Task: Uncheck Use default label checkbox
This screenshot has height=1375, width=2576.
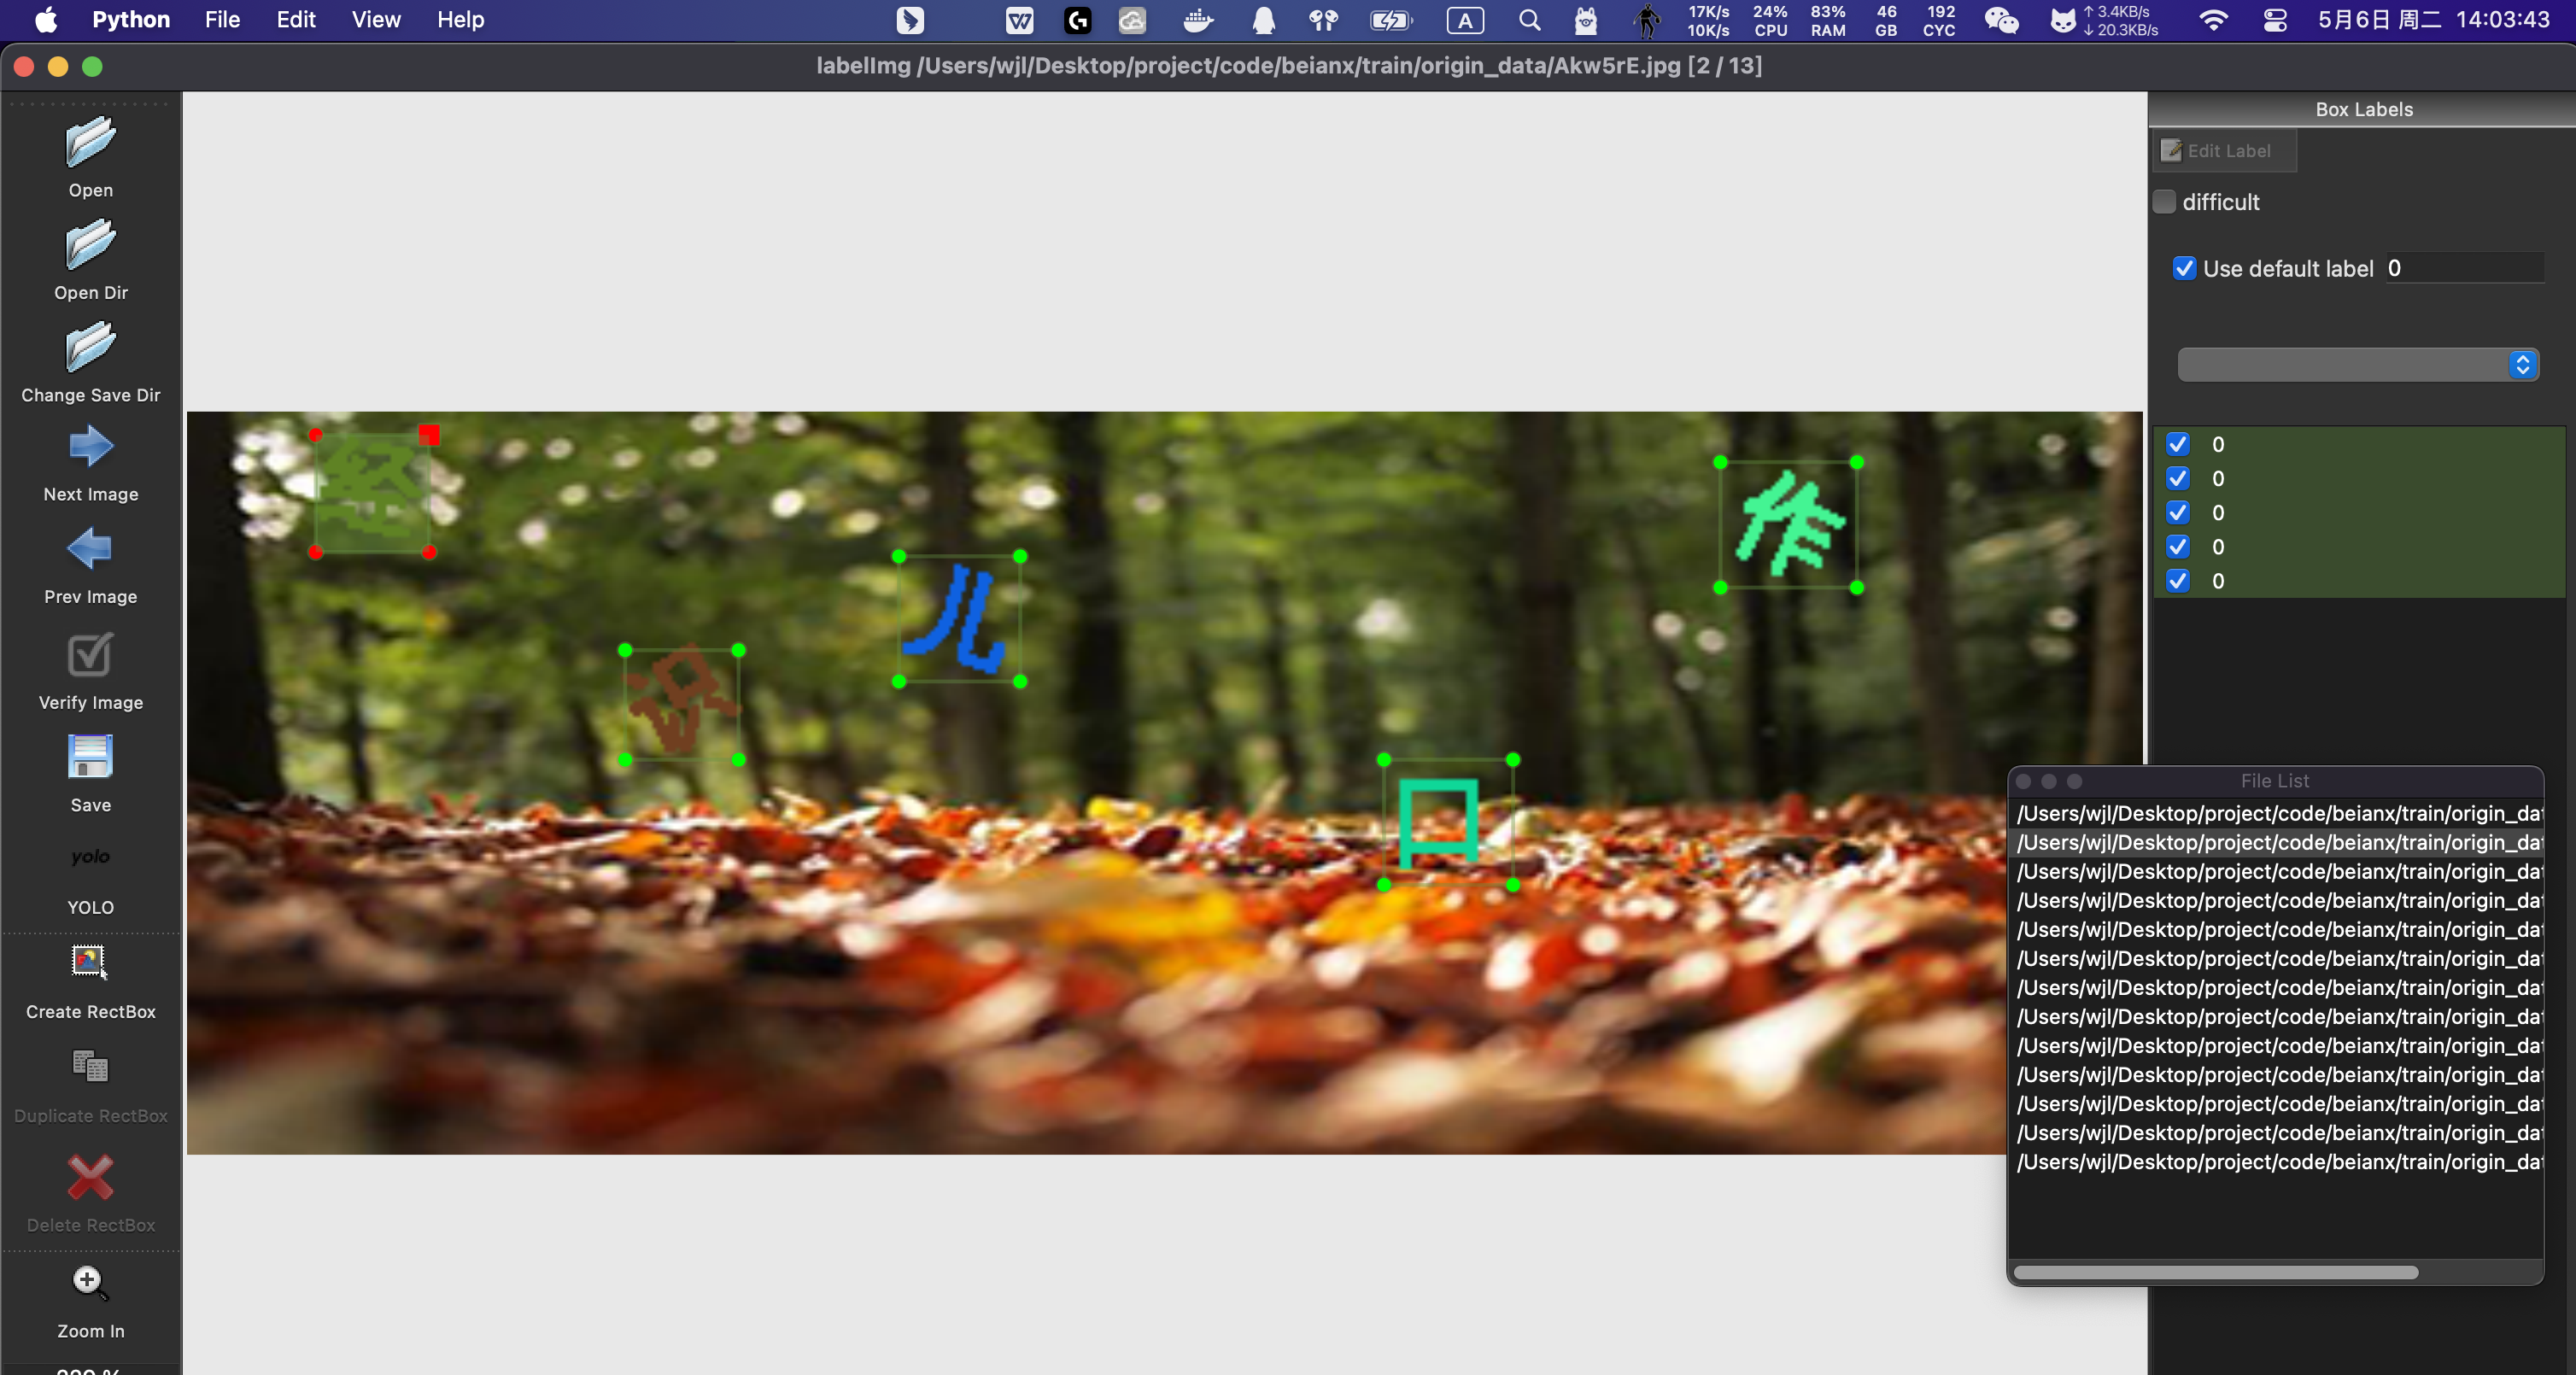Action: click(x=2184, y=268)
